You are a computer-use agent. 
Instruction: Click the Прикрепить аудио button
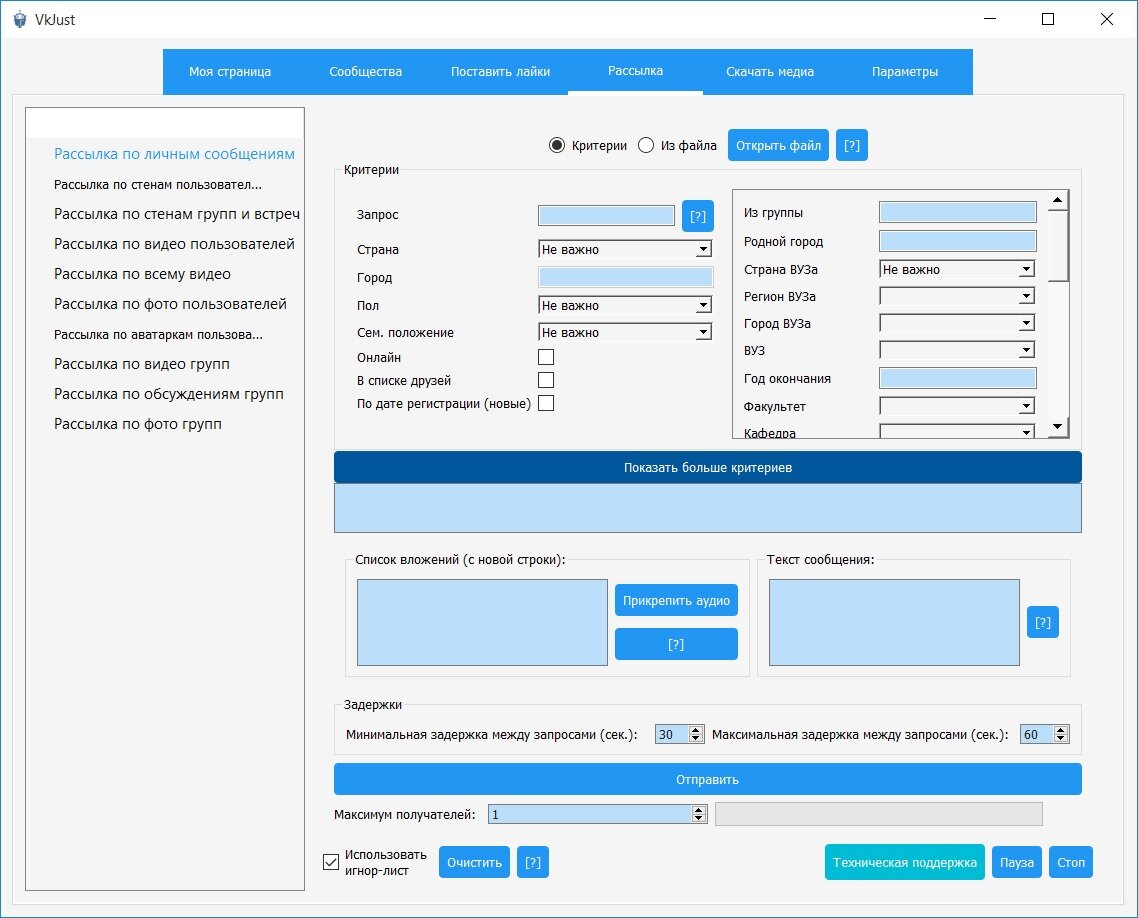pos(676,600)
